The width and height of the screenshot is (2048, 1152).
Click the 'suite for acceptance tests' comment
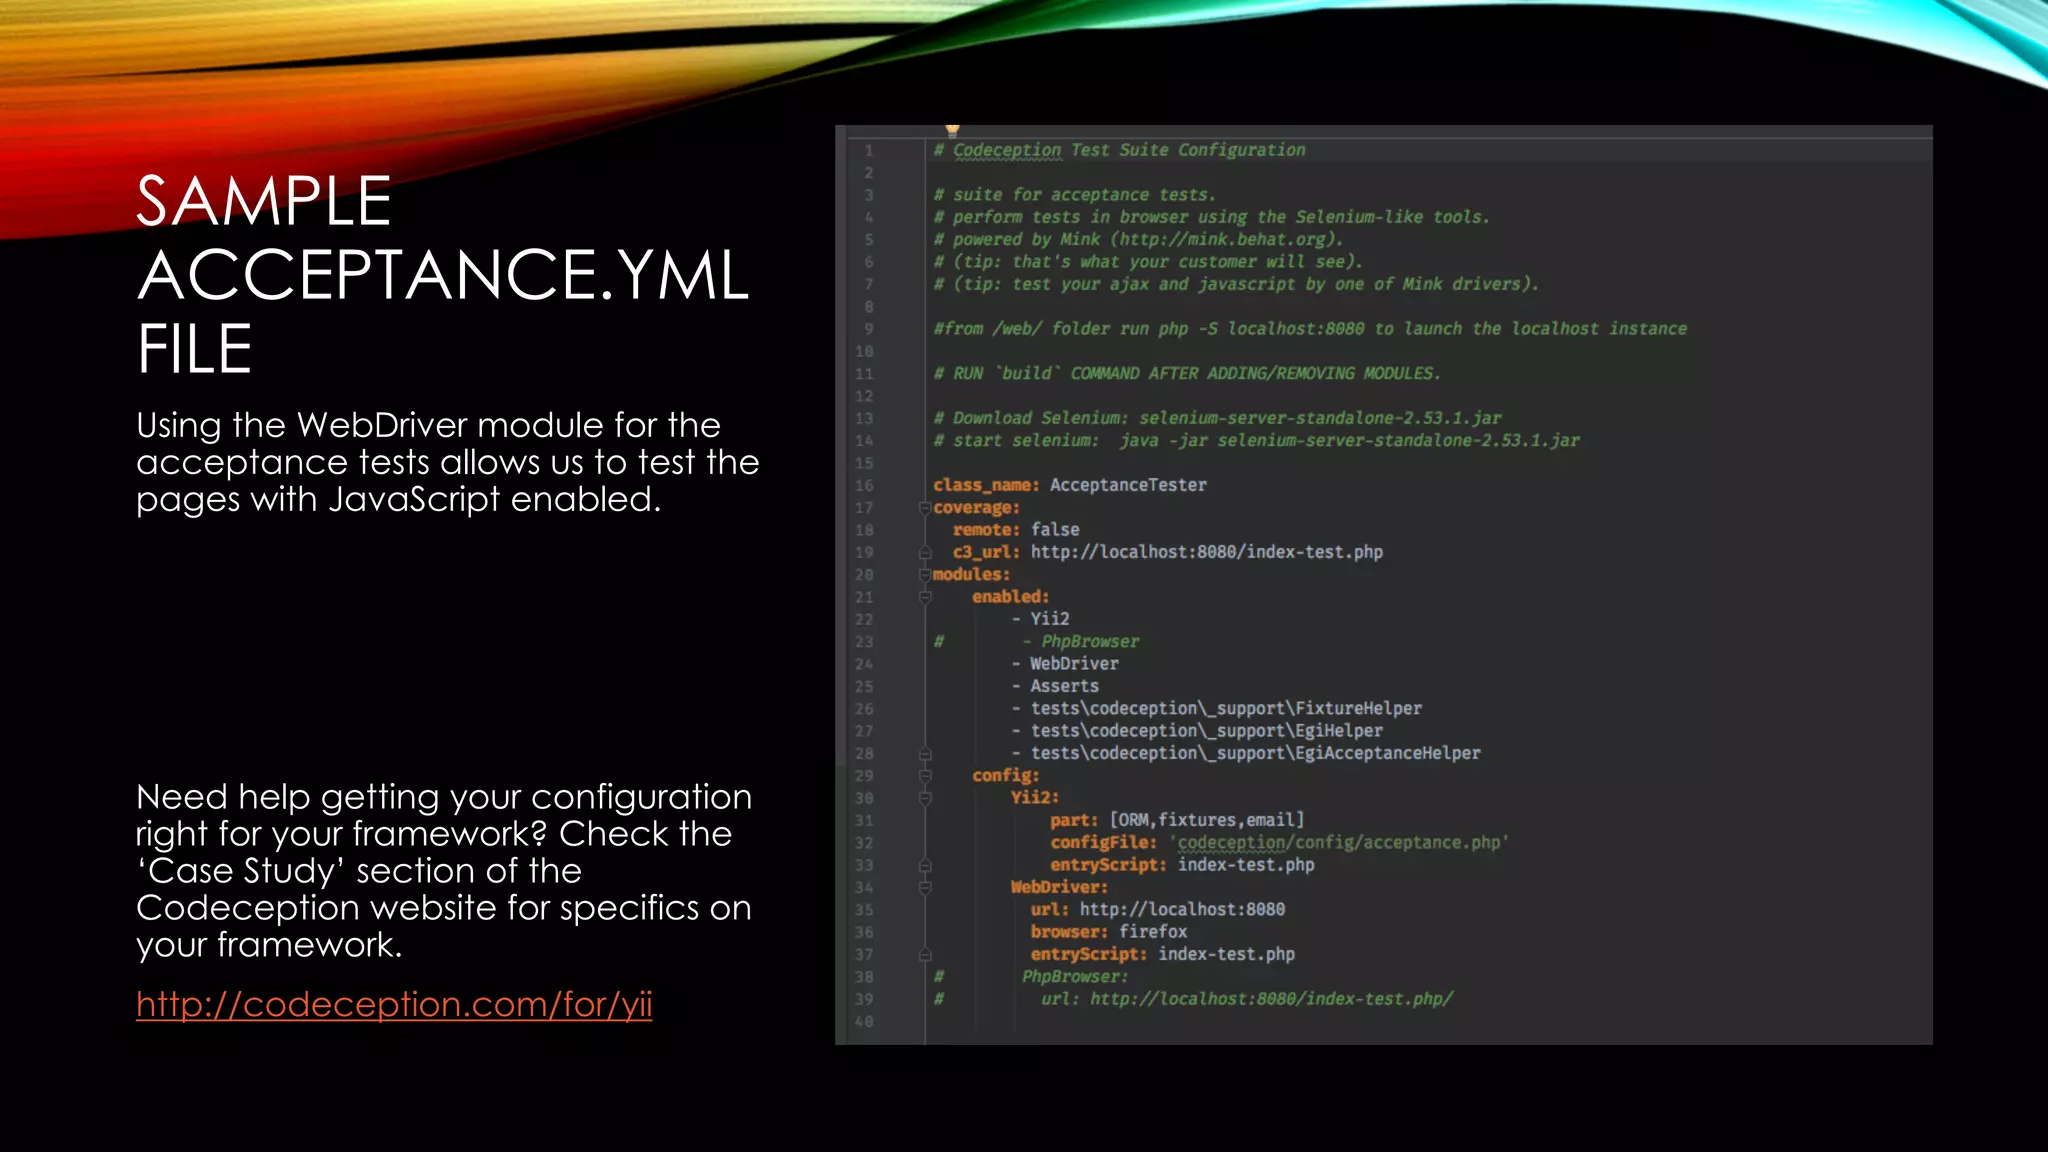pos(1075,195)
